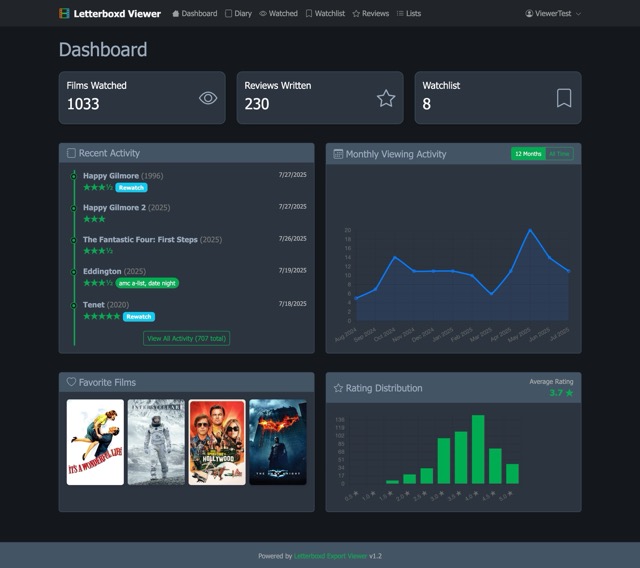Click the 7/26/2025 date of Fantastic Four
The height and width of the screenshot is (568, 640).
tap(292, 239)
